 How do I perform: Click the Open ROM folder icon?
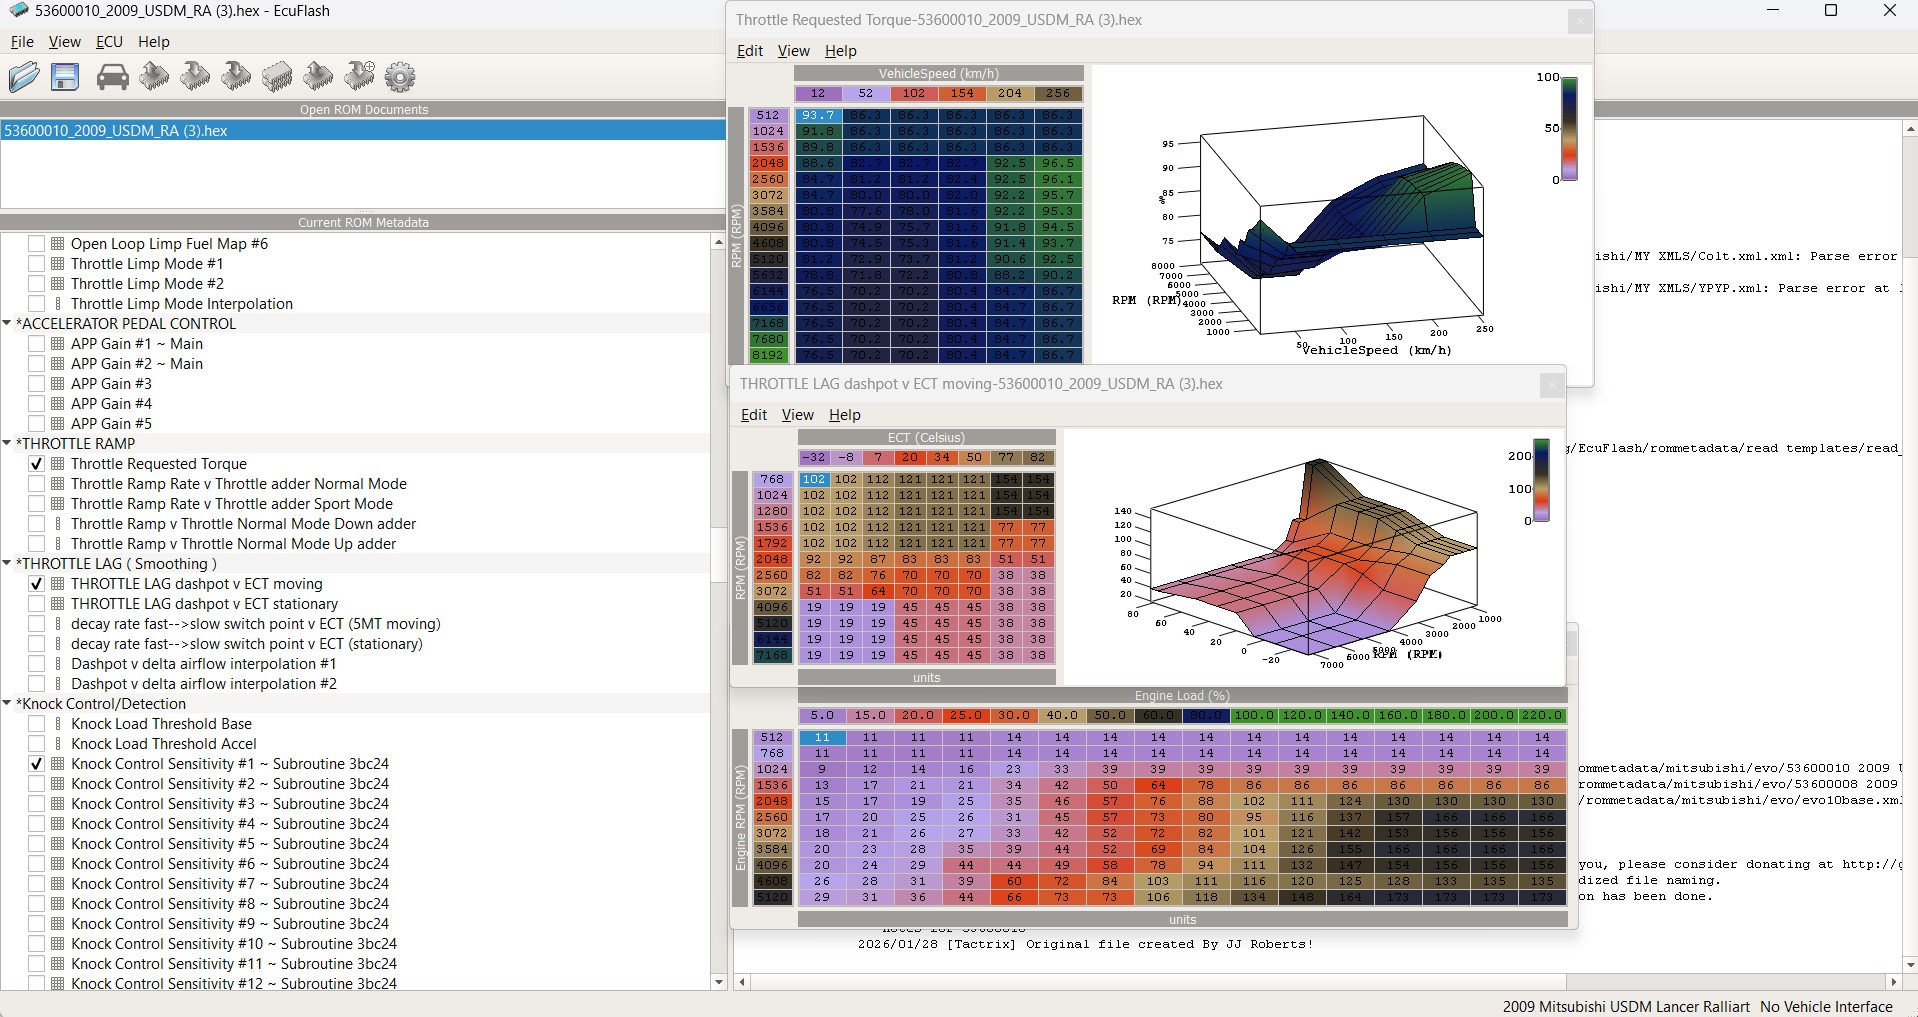pos(24,77)
